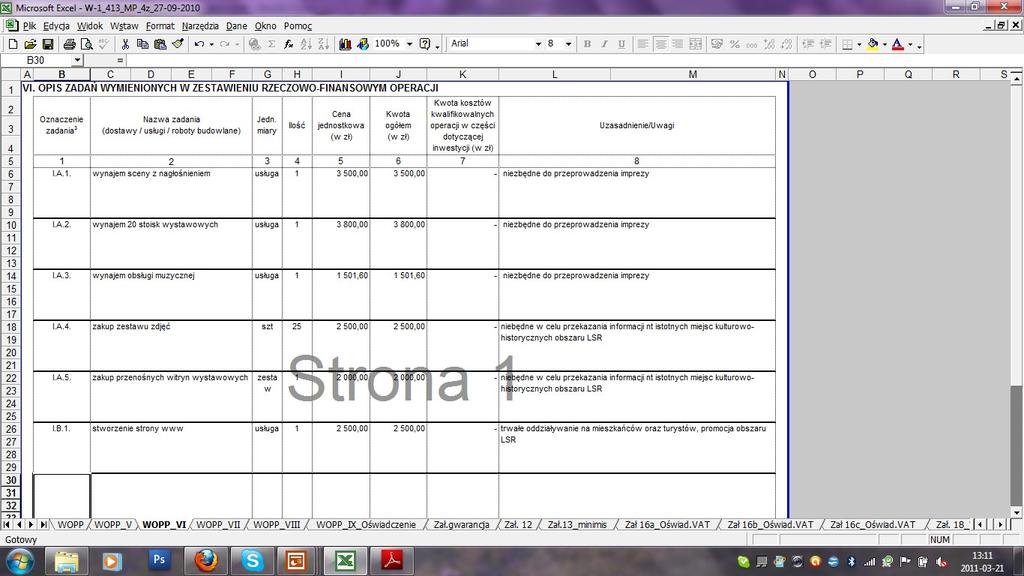Decrease the indent
Screen dimensions: 1024x576
[808, 44]
